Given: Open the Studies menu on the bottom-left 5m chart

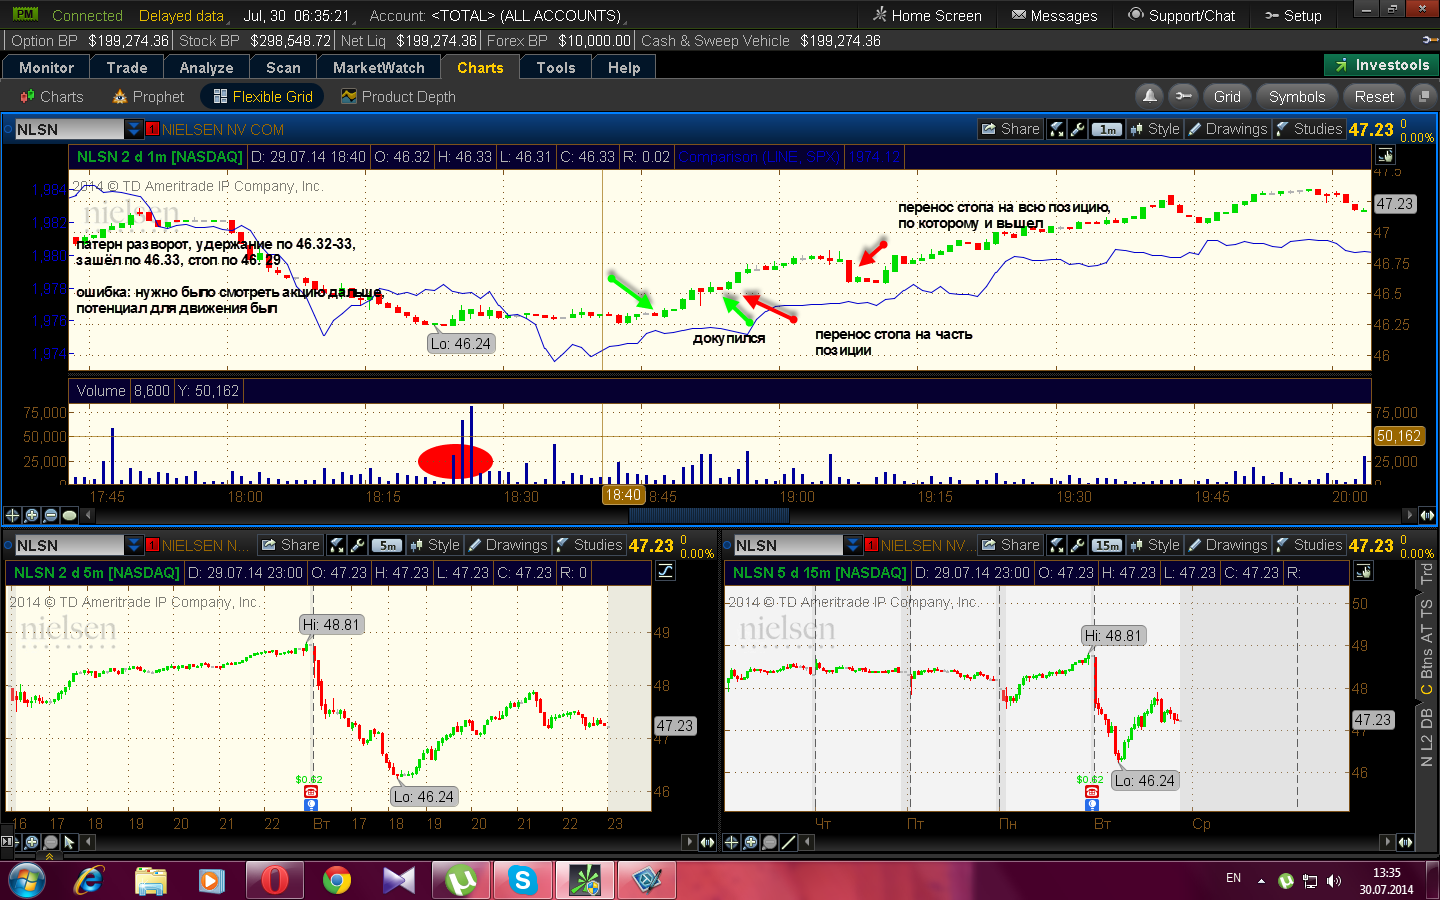Looking at the screenshot, I should [589, 545].
